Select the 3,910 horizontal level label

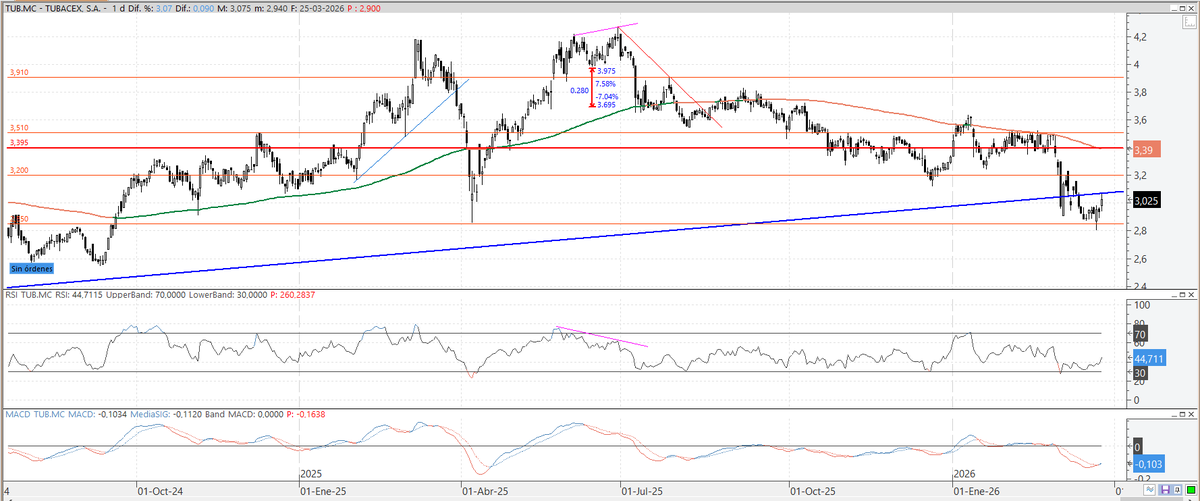[18, 73]
